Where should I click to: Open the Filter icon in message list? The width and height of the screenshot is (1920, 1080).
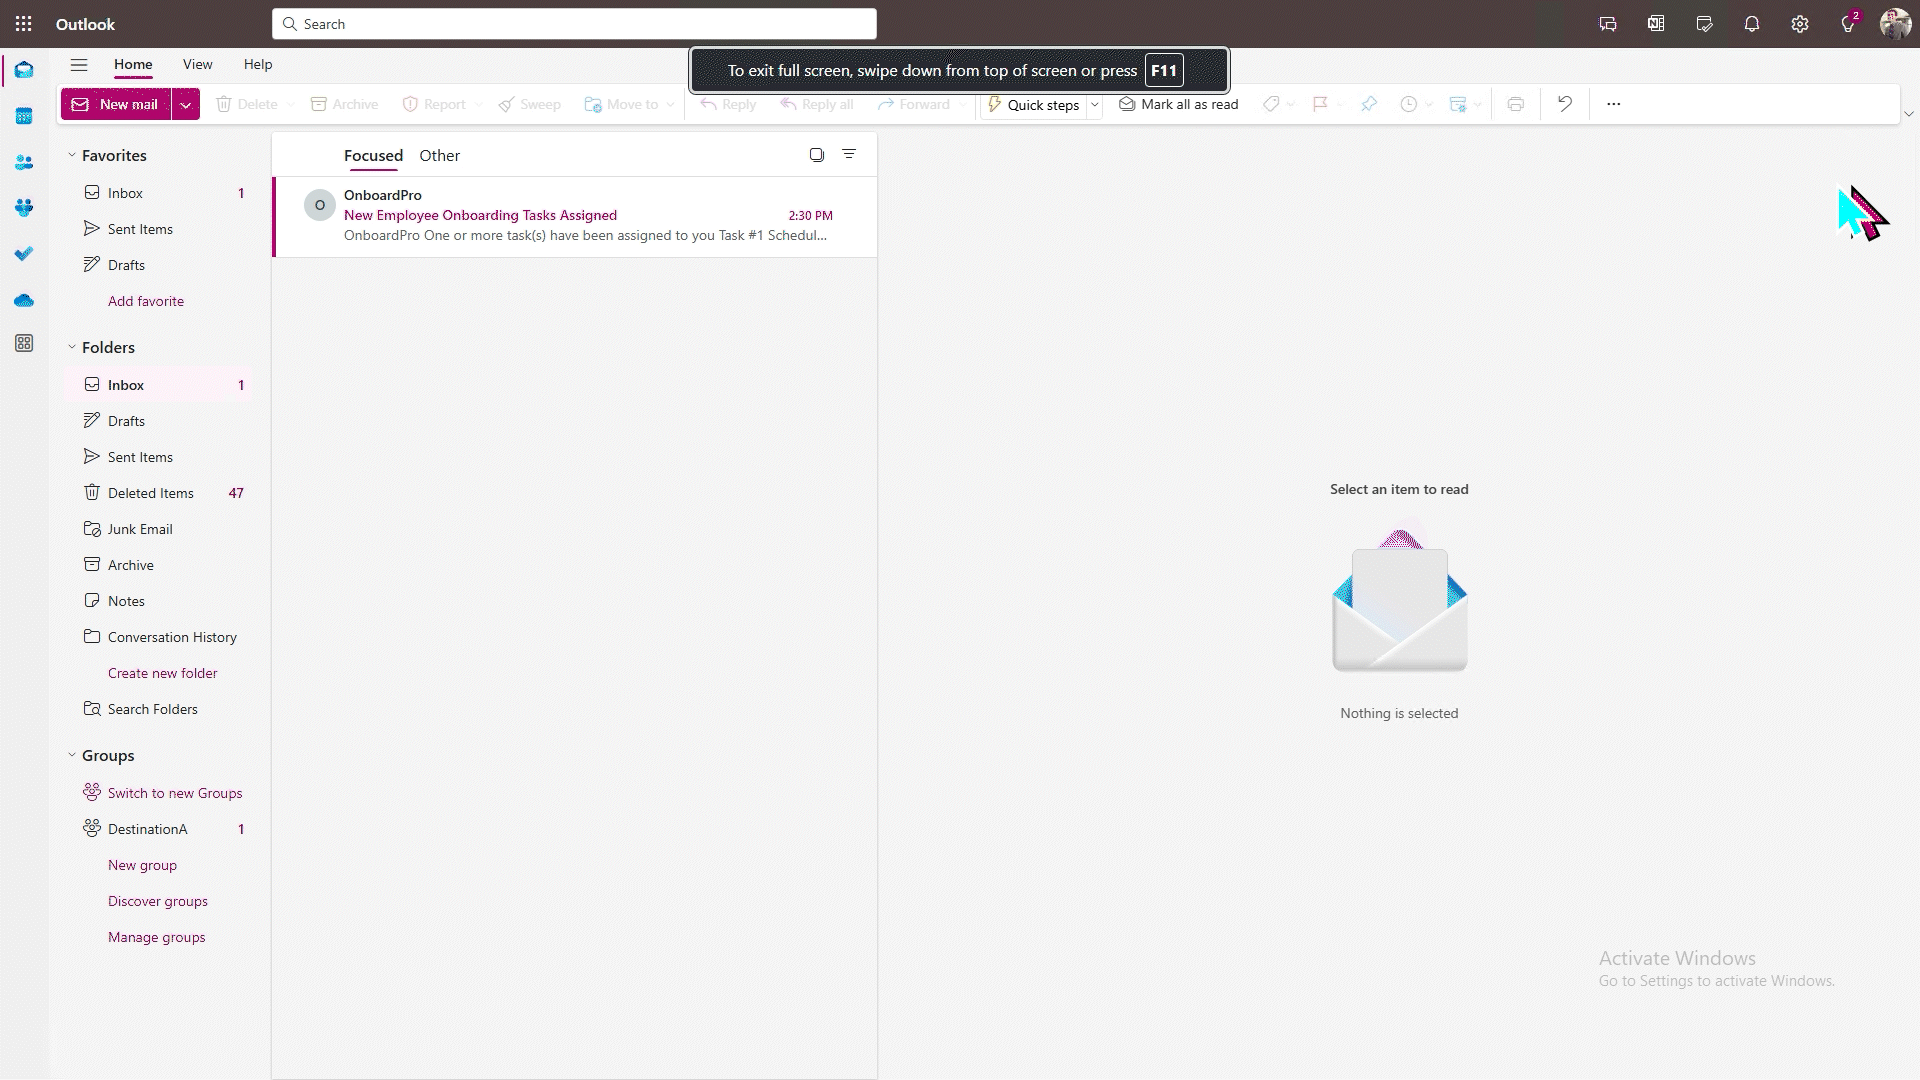(x=849, y=154)
